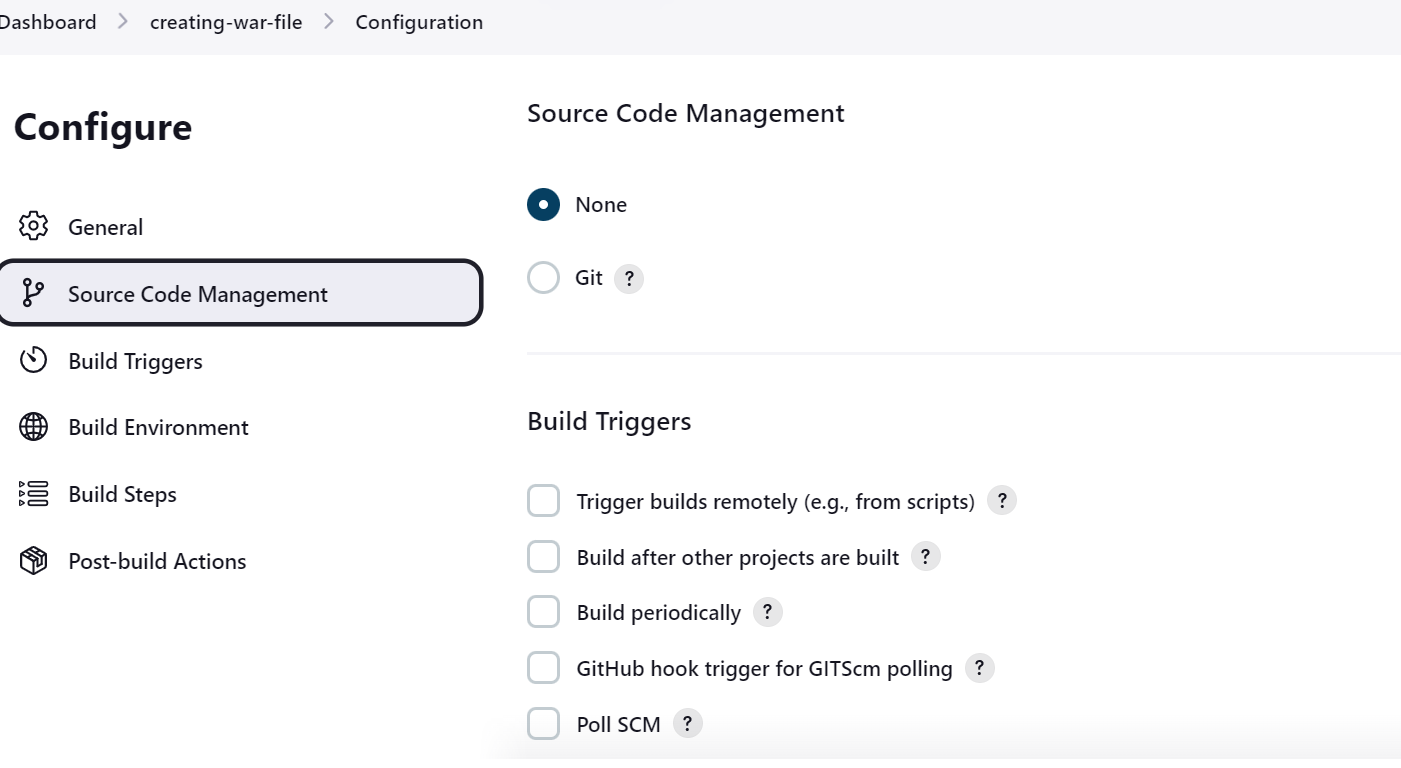The height and width of the screenshot is (768, 1401).
Task: Click the Build Environment globe icon
Action: 34,427
